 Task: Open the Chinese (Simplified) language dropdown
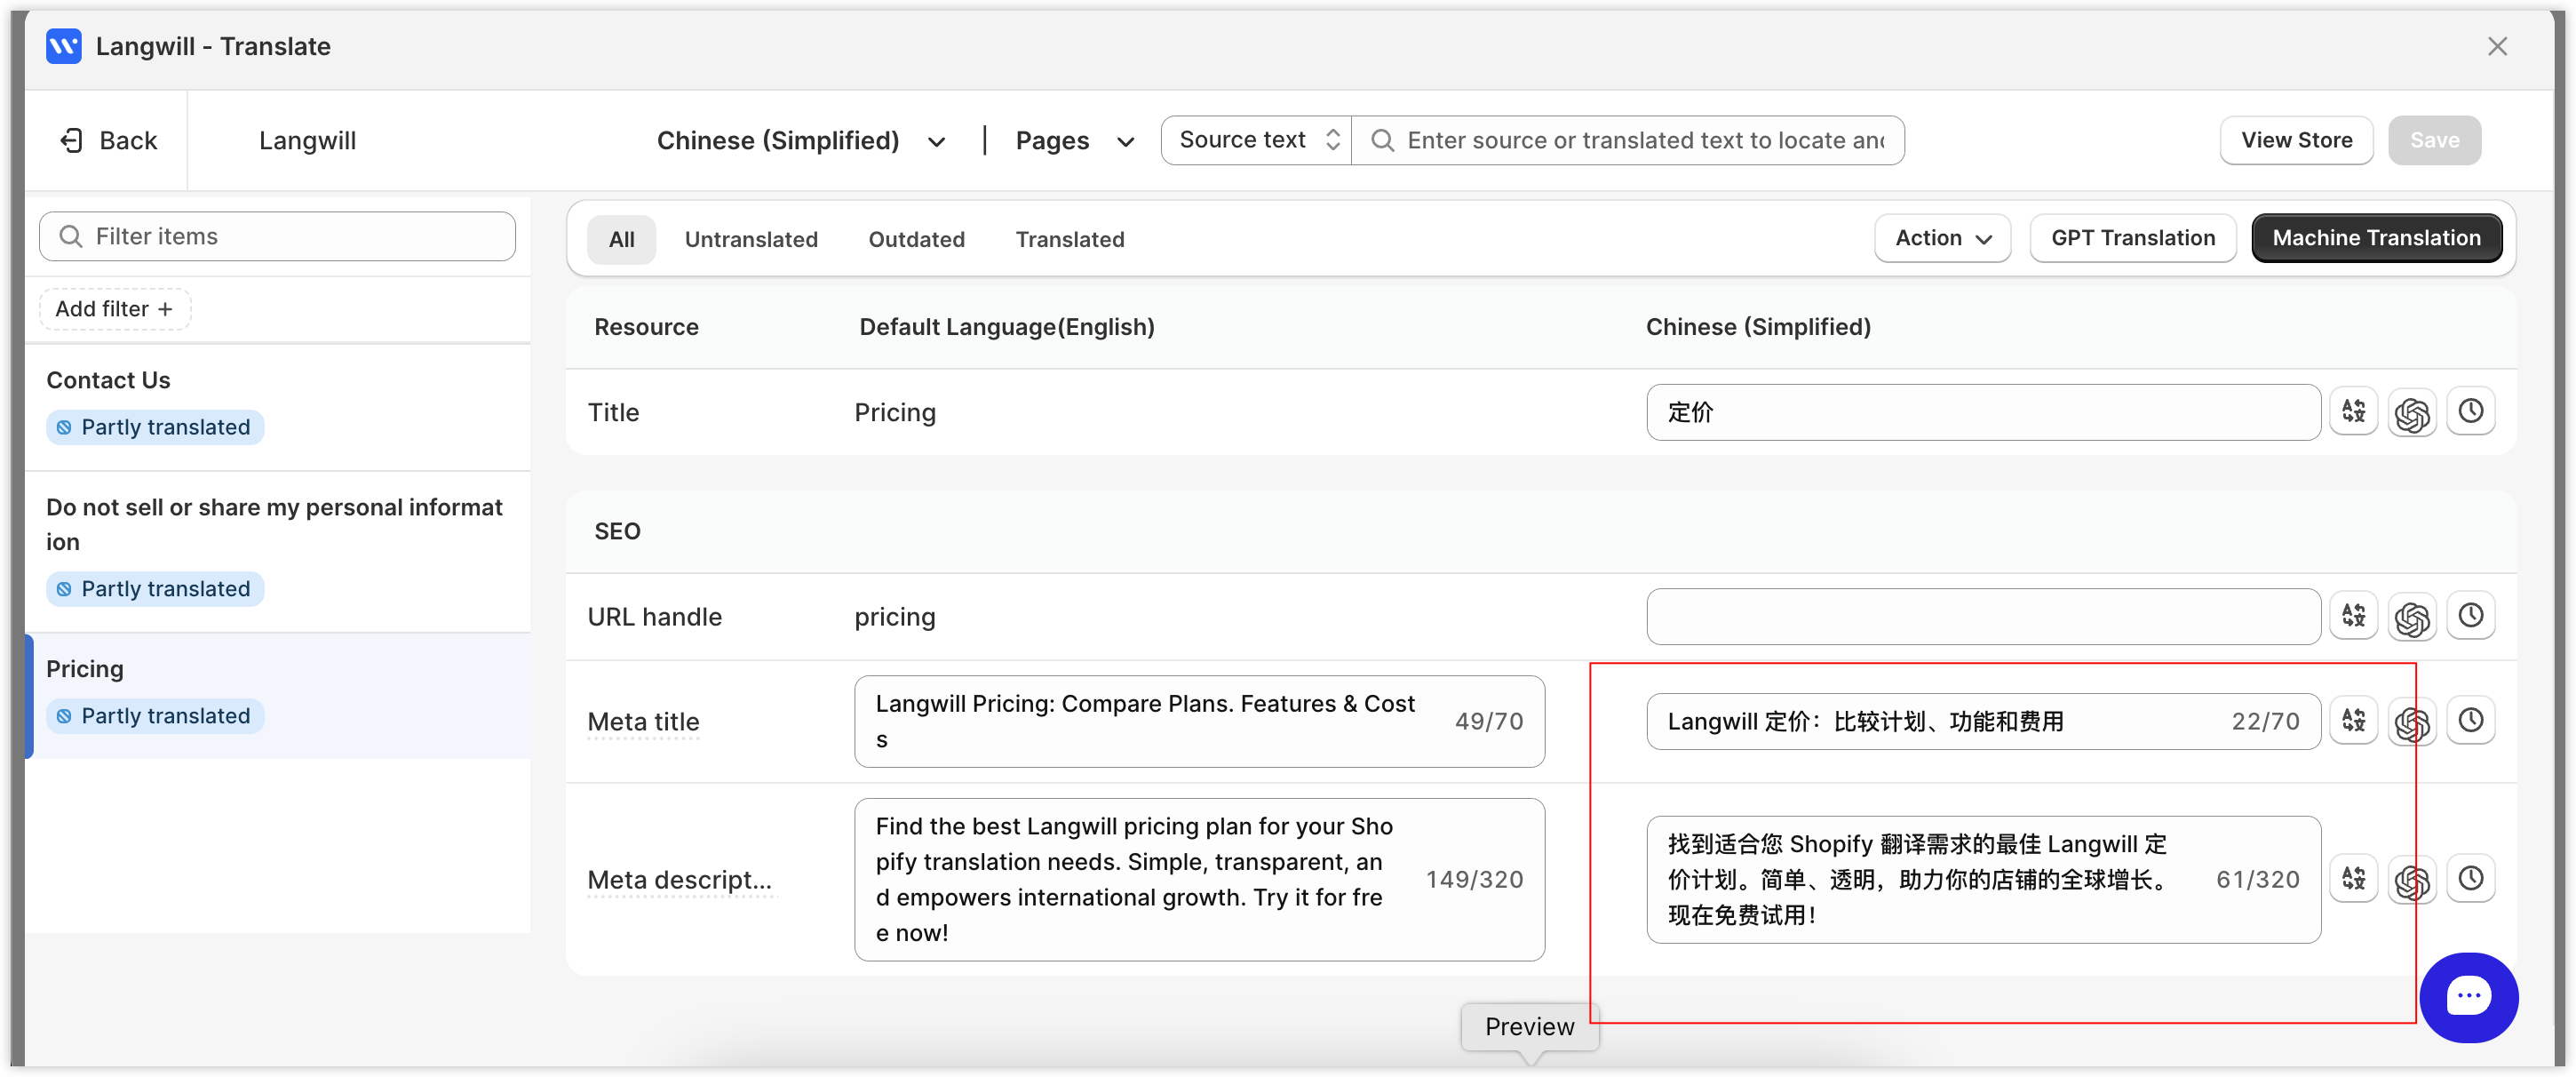(801, 140)
